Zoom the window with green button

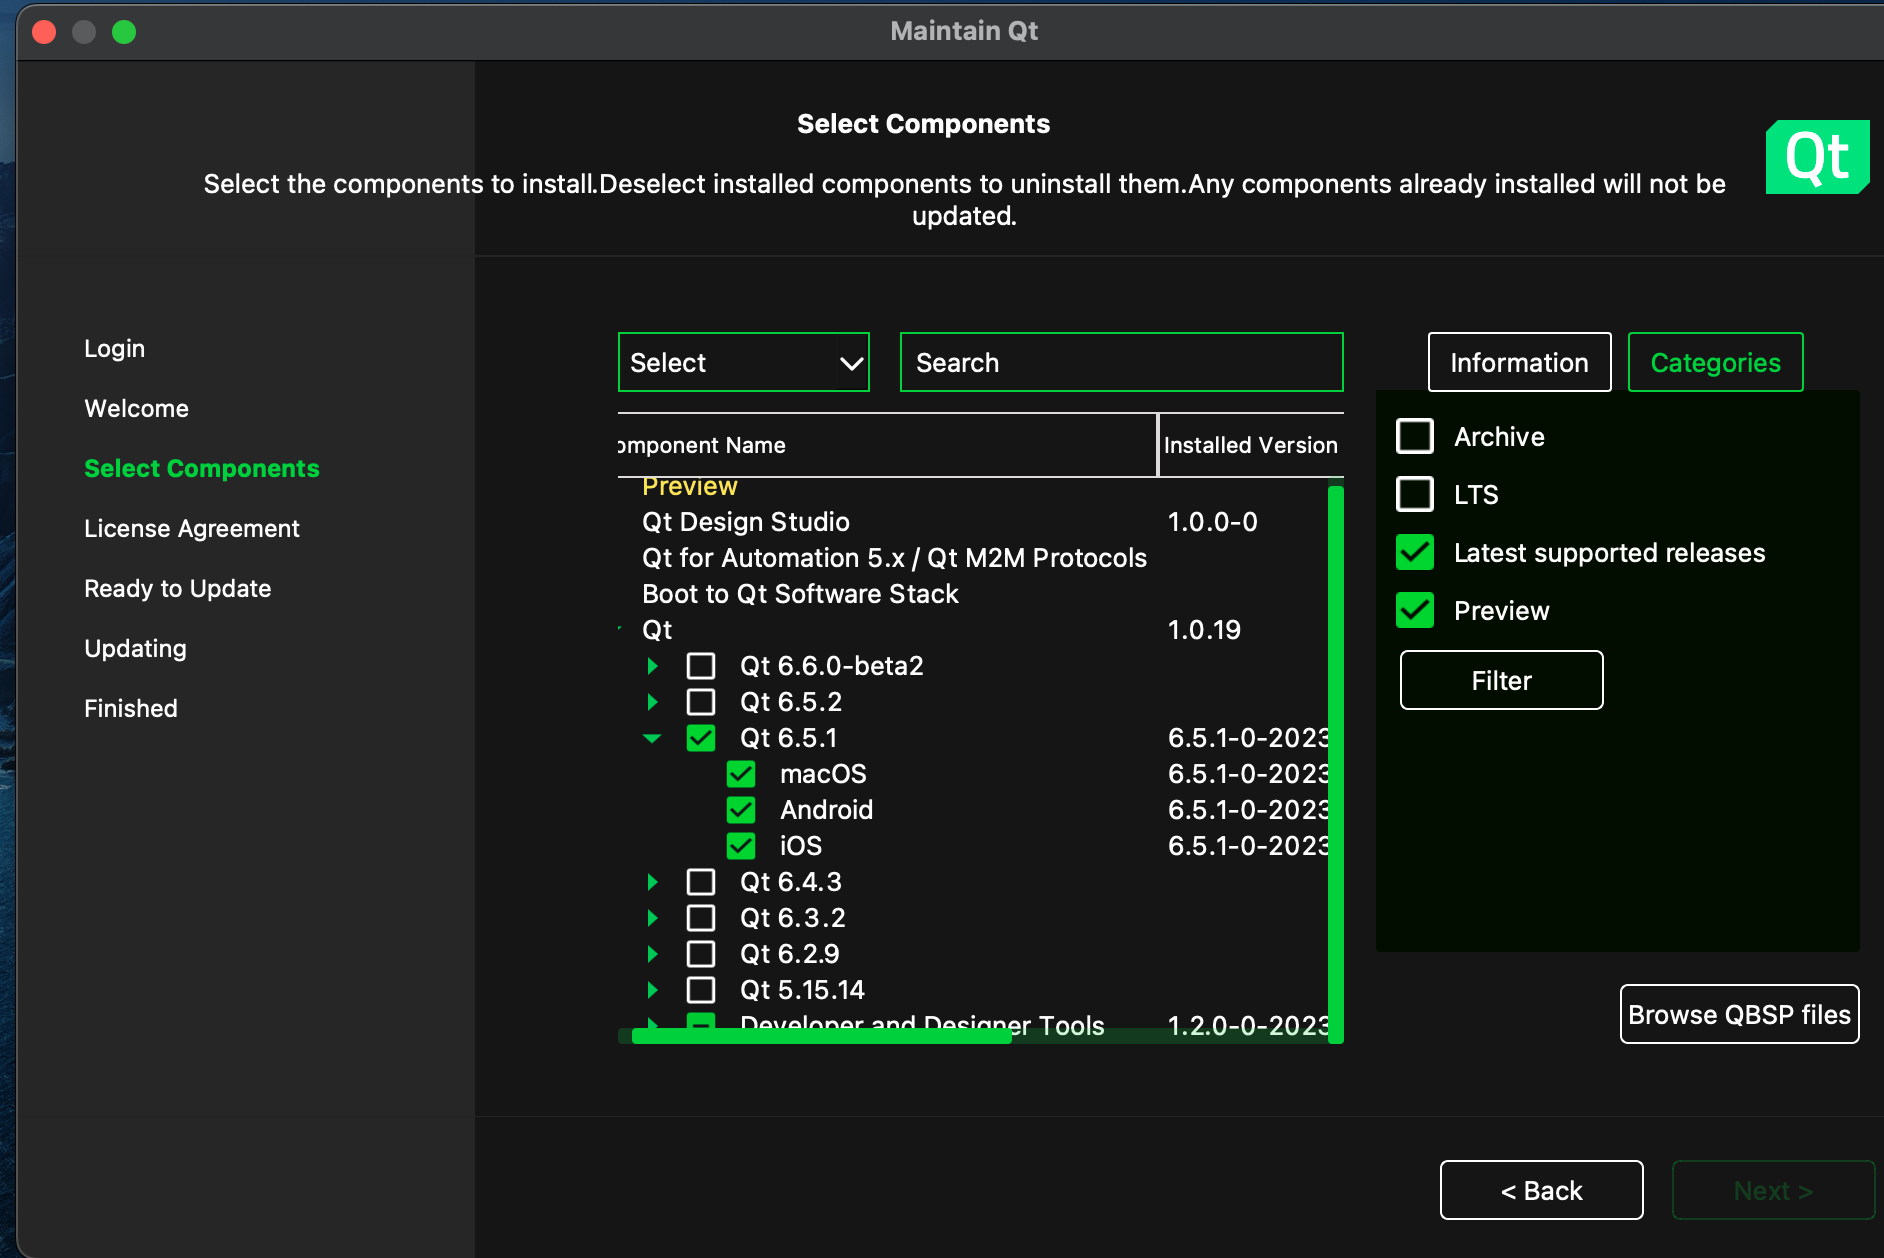coord(124,32)
